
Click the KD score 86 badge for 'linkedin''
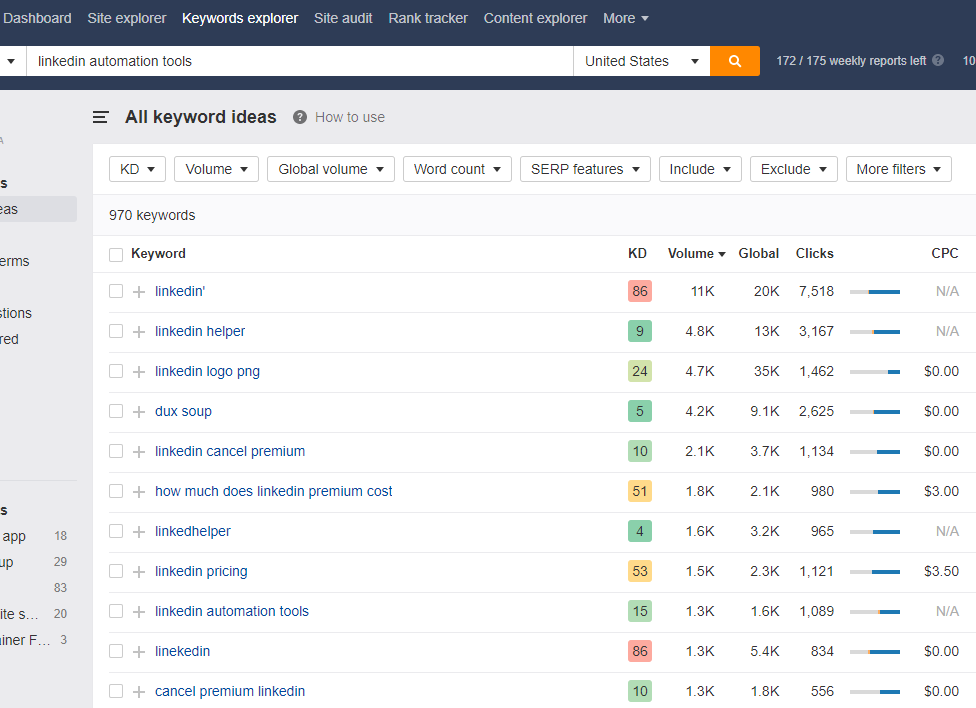[x=640, y=291]
